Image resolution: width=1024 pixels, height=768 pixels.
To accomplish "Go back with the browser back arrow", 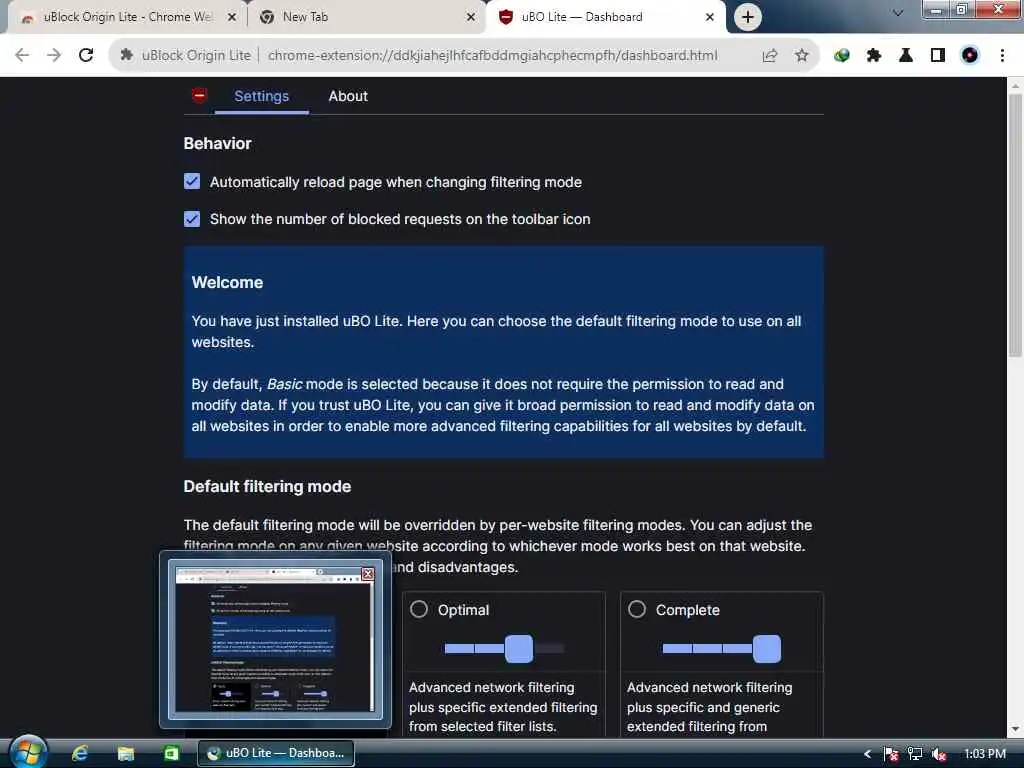I will pyautogui.click(x=22, y=56).
